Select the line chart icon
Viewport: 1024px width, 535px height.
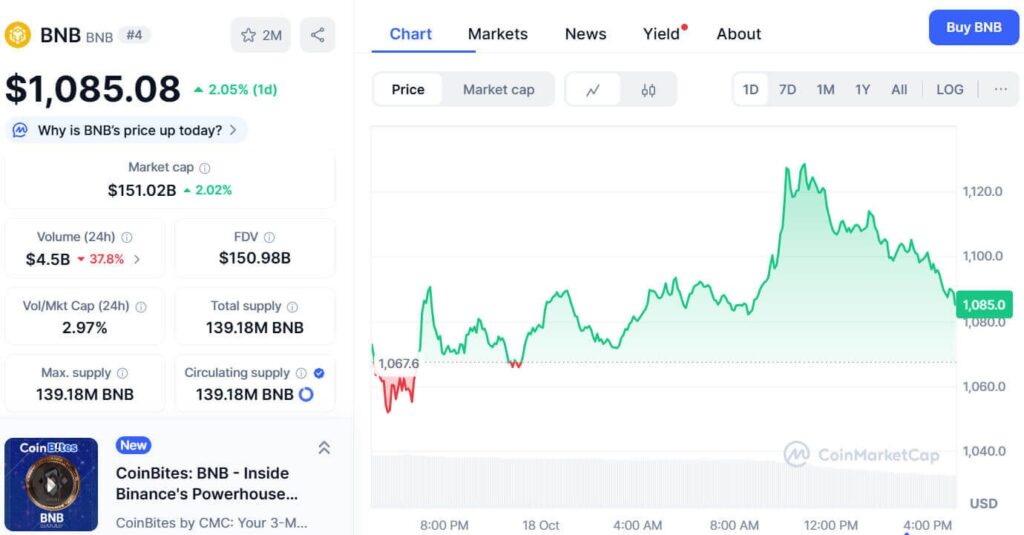pos(593,90)
